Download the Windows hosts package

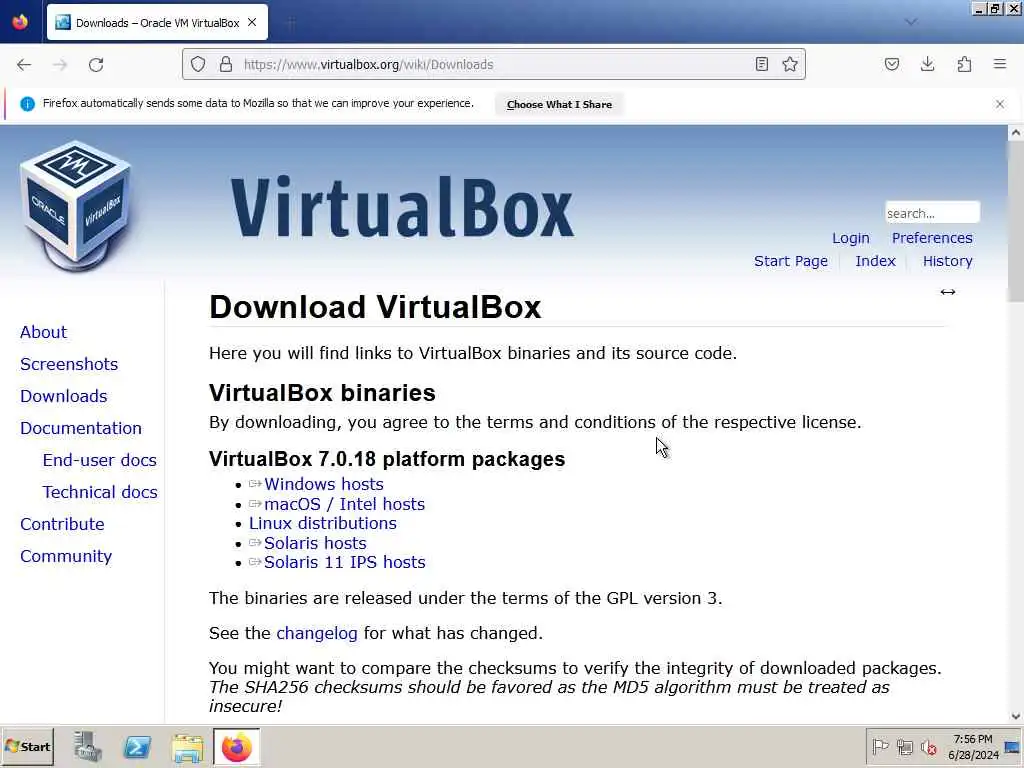pos(323,484)
